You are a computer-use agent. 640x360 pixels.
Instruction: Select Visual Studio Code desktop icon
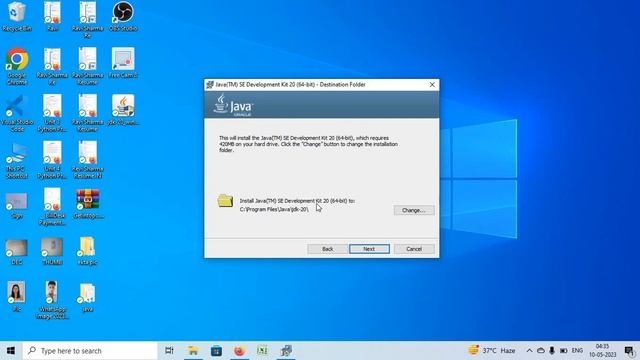17,113
